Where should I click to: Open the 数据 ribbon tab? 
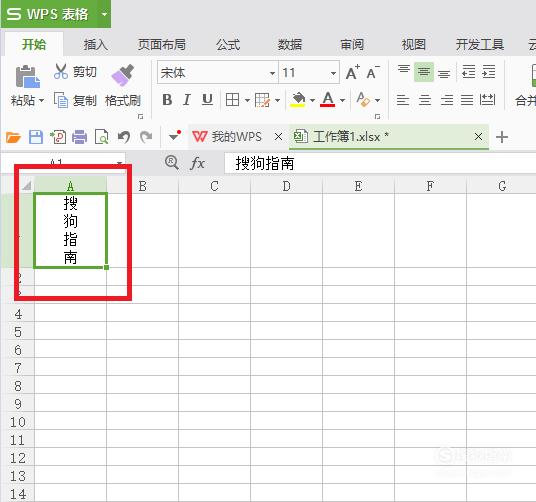pos(290,44)
